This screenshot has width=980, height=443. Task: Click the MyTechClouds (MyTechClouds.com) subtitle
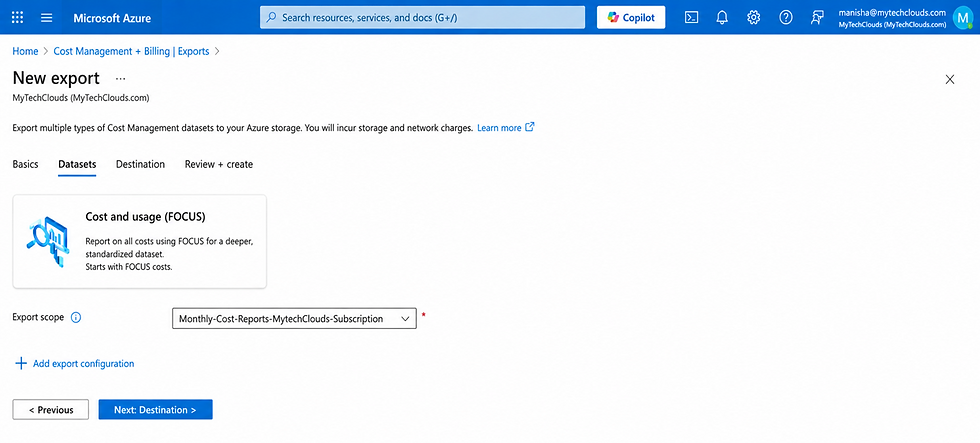(x=81, y=98)
